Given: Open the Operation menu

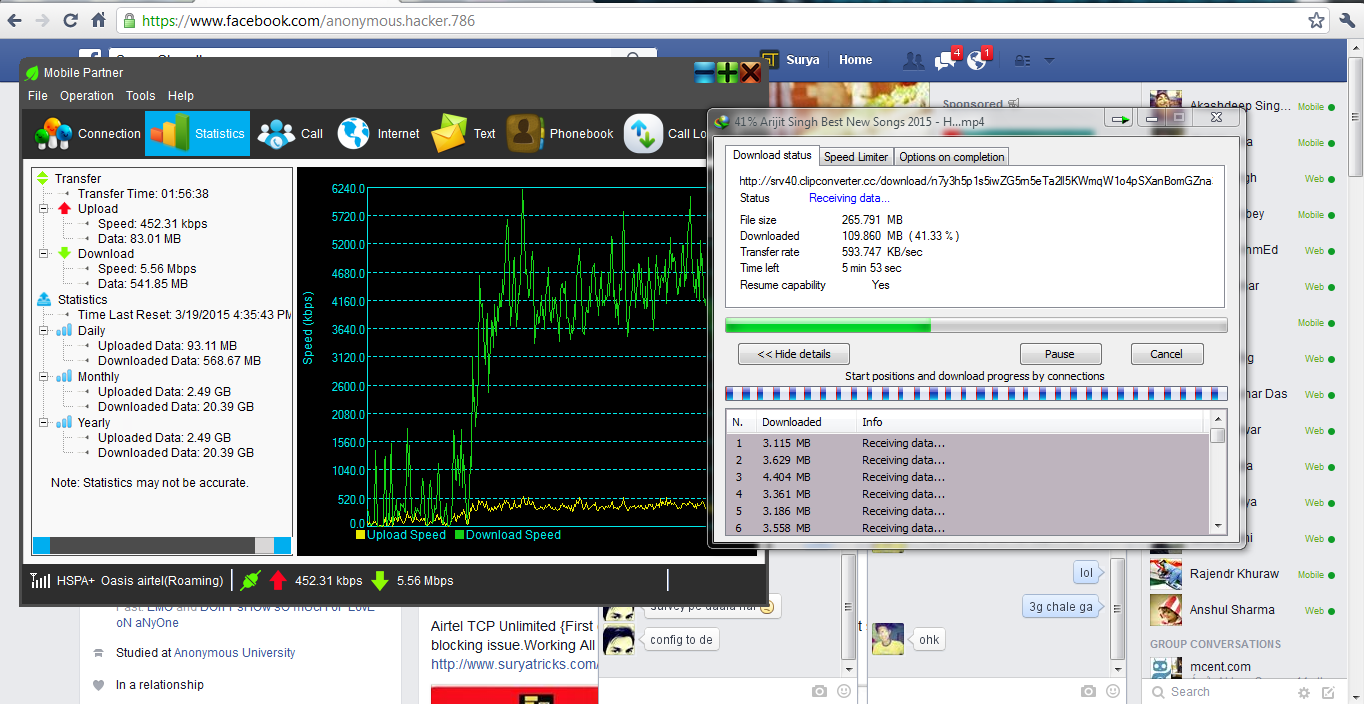Looking at the screenshot, I should pos(87,96).
